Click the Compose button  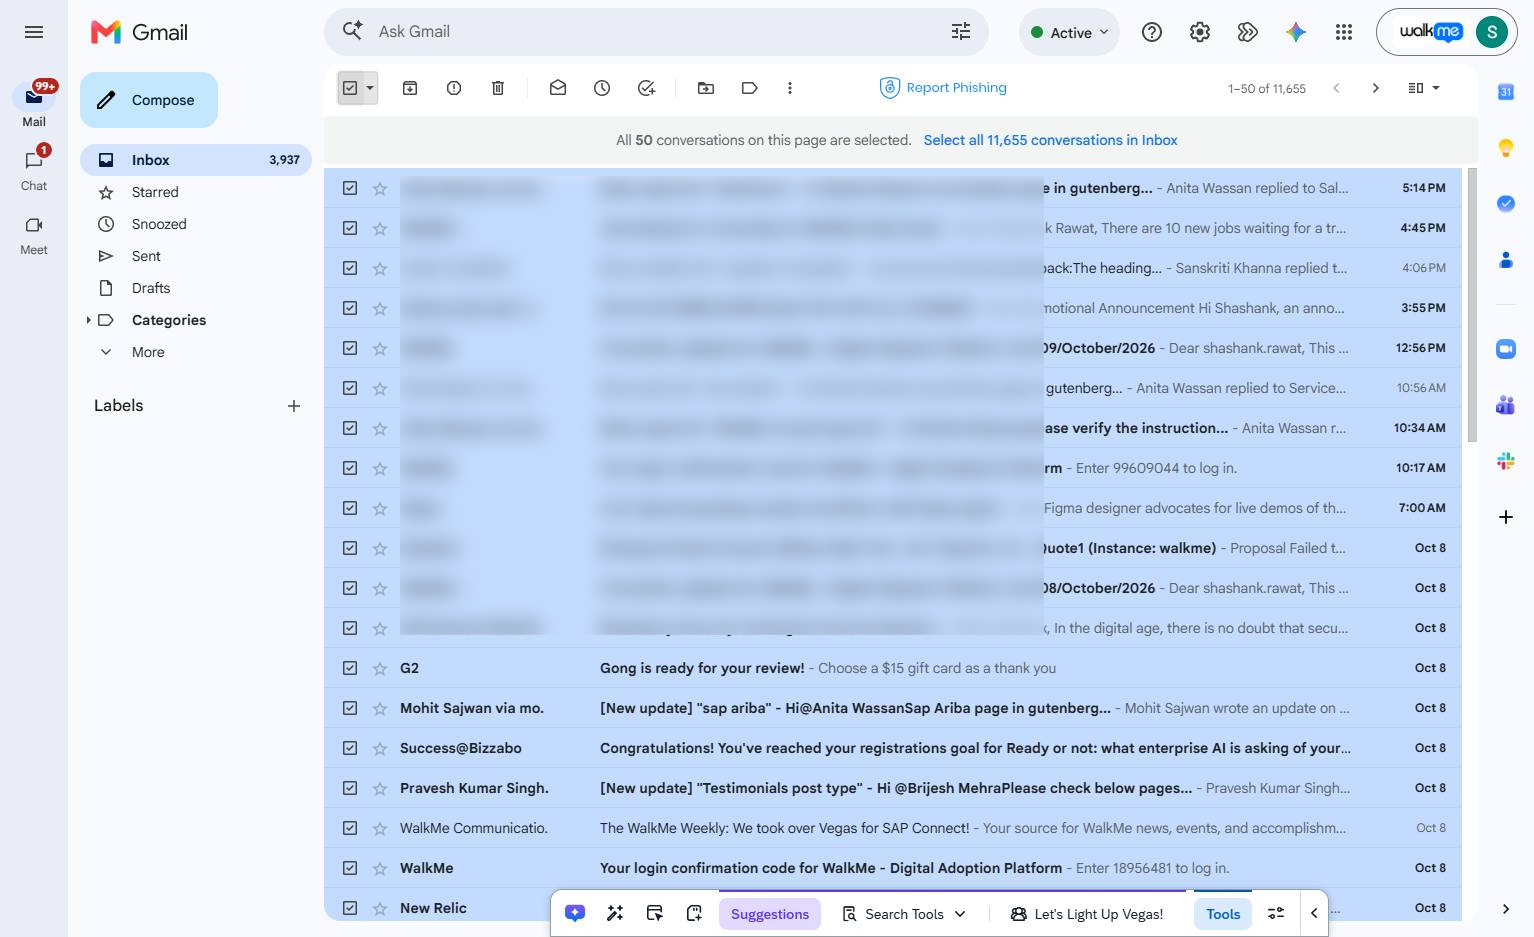click(x=149, y=100)
